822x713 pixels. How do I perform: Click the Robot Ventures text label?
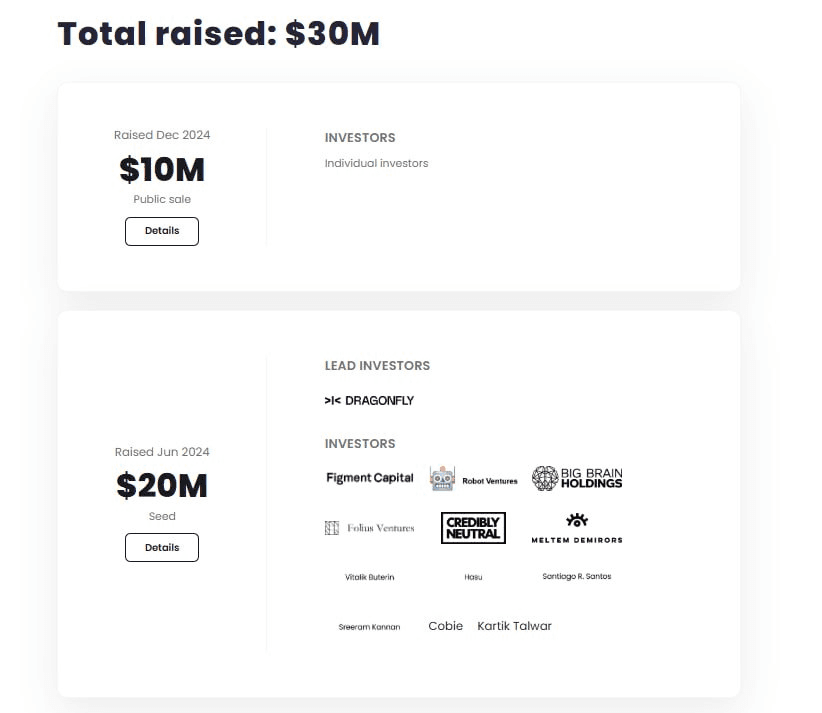tap(490, 481)
